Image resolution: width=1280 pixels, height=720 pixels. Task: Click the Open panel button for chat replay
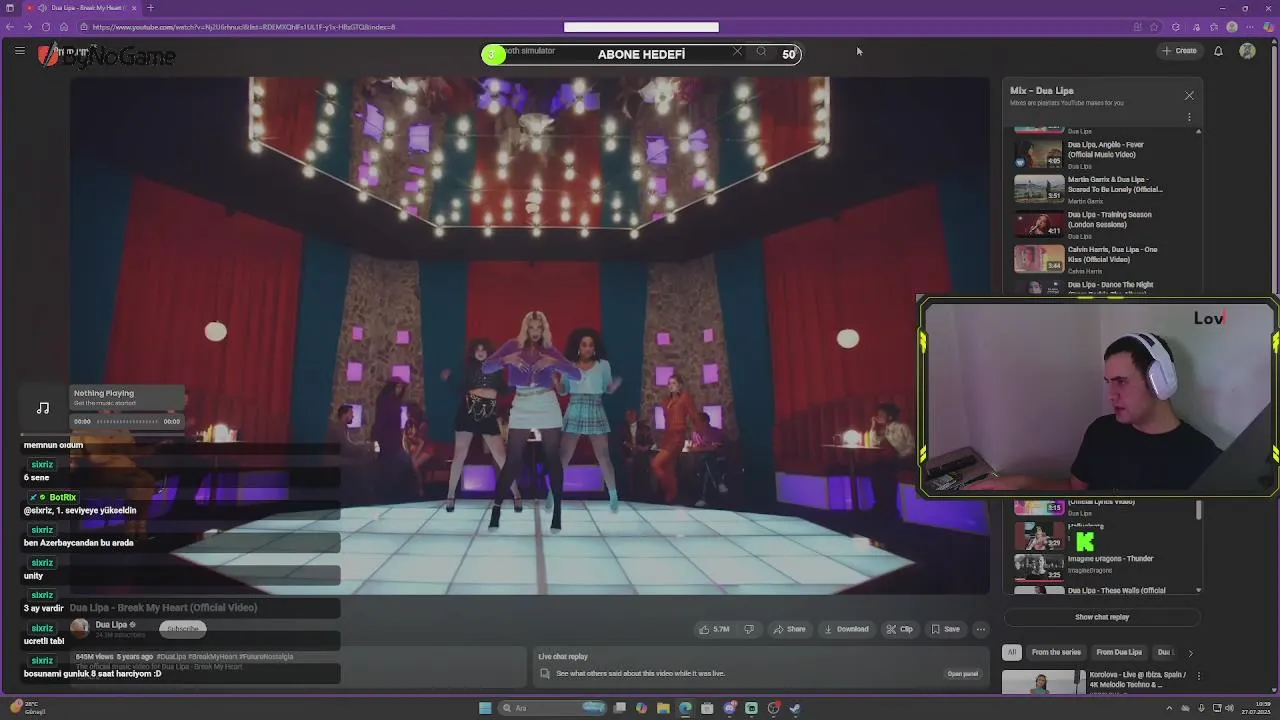(962, 674)
